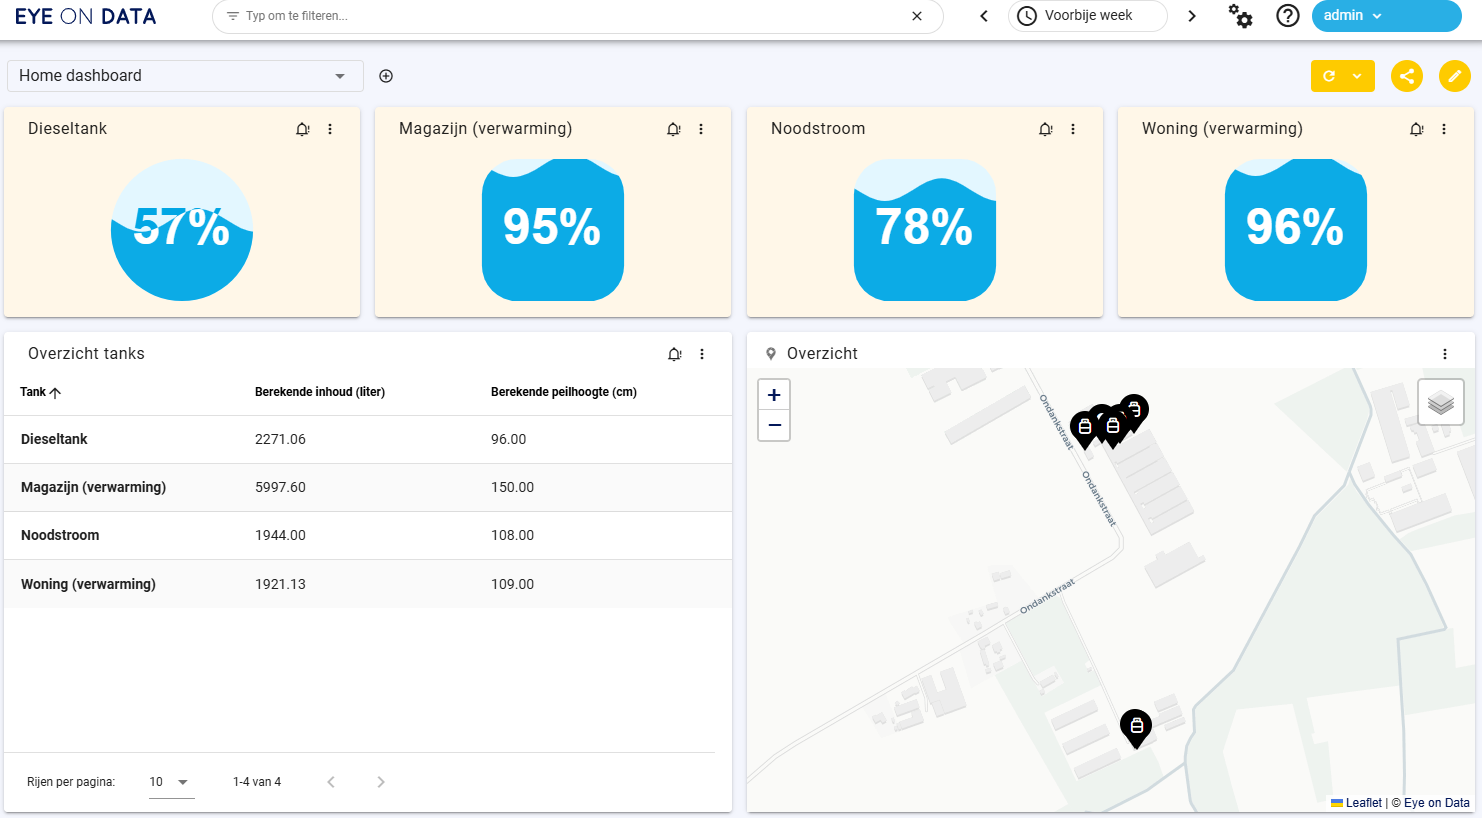Clear the filter text with X icon

917,16
